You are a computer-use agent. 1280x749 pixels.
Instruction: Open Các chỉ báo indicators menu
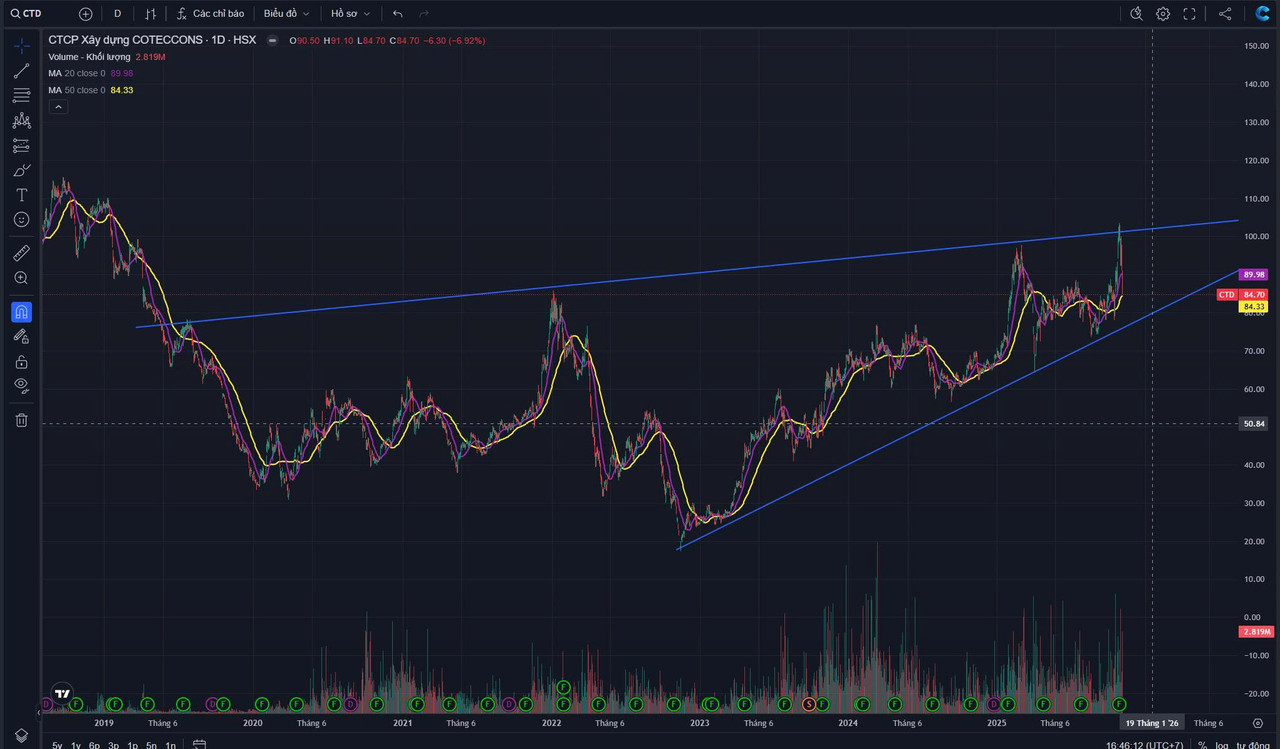[210, 14]
